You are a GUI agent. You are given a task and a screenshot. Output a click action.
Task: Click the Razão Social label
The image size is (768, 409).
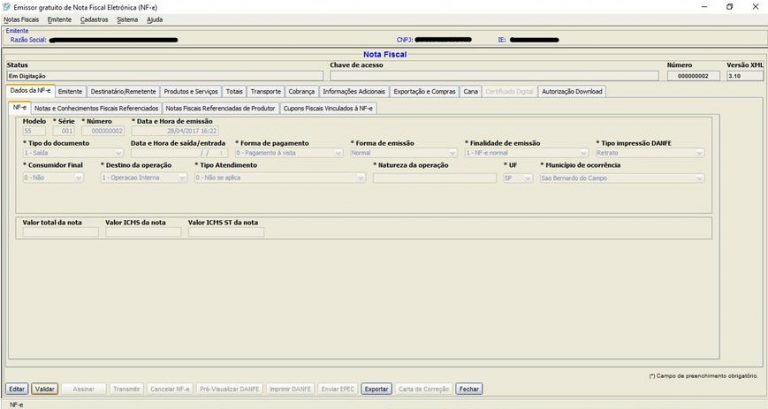pos(28,40)
